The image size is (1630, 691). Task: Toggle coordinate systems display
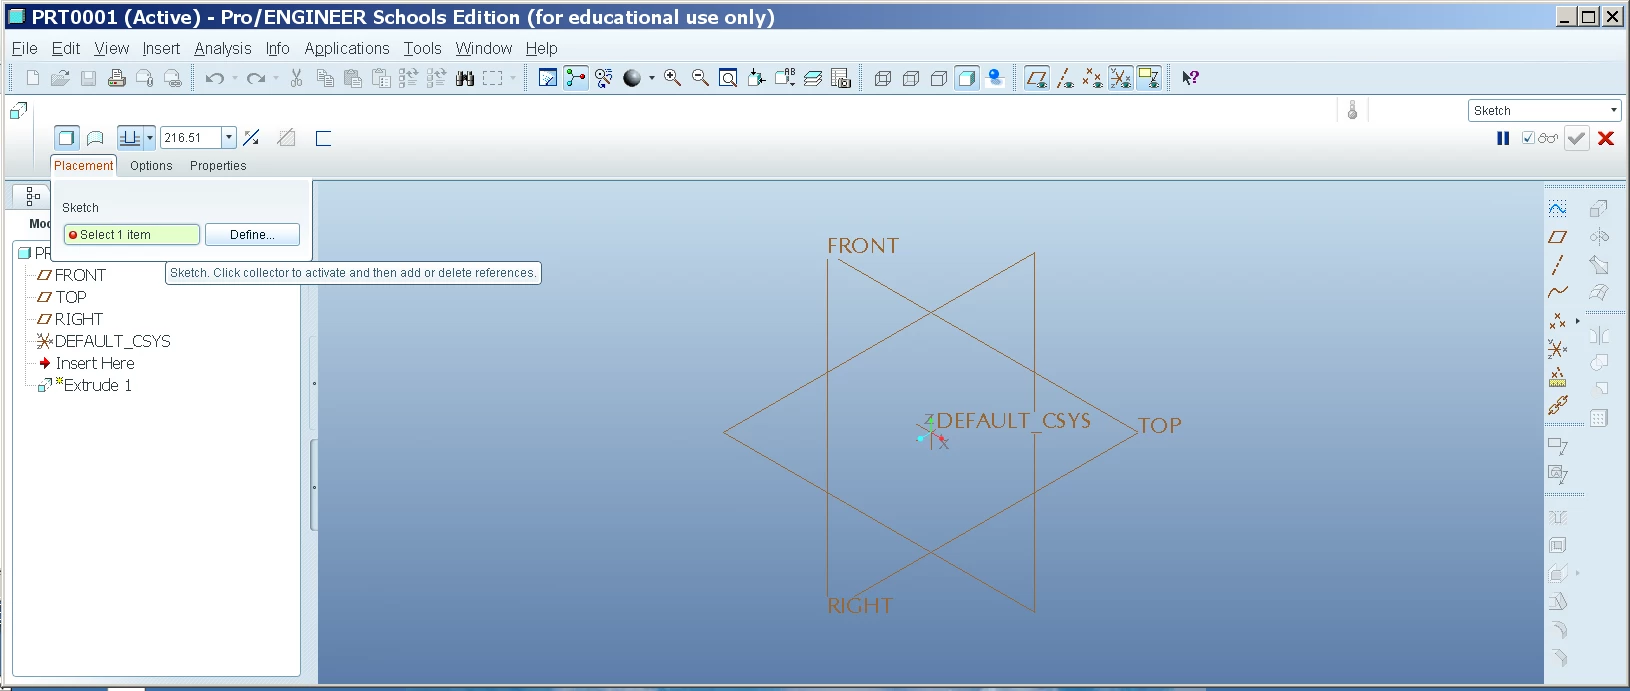(x=1121, y=78)
